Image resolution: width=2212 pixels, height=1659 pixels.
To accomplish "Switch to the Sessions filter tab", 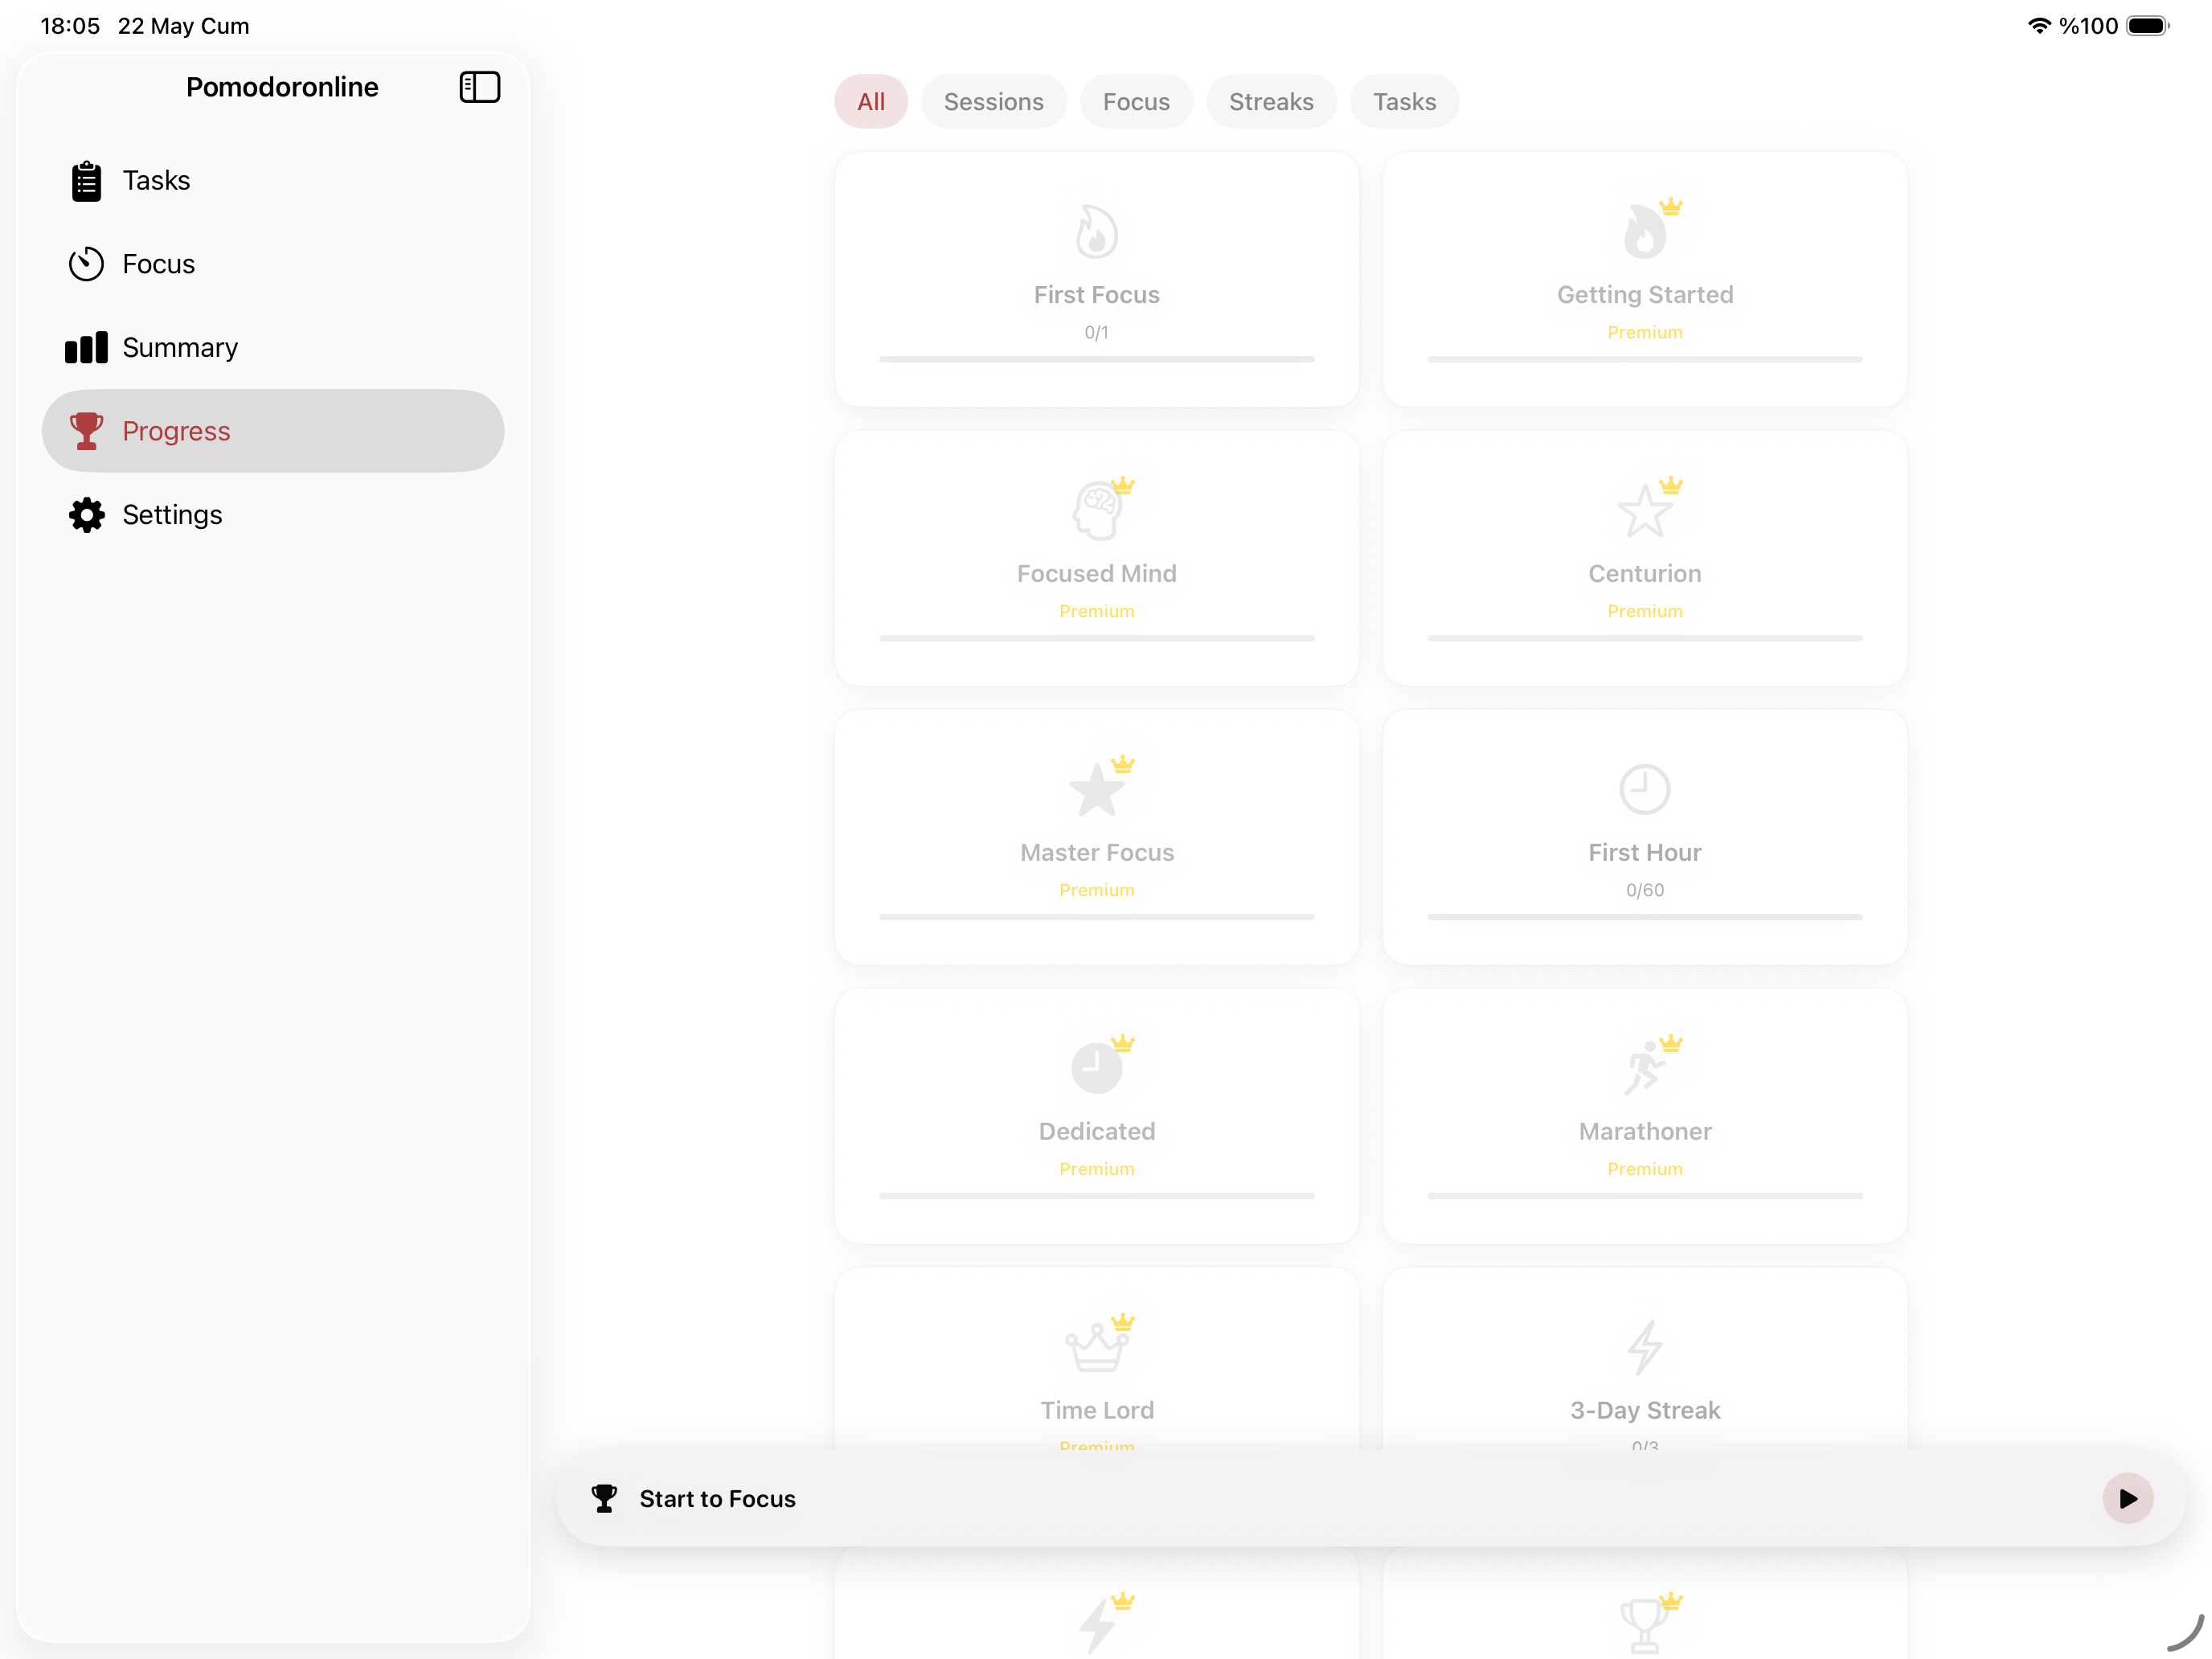I will pos(993,101).
